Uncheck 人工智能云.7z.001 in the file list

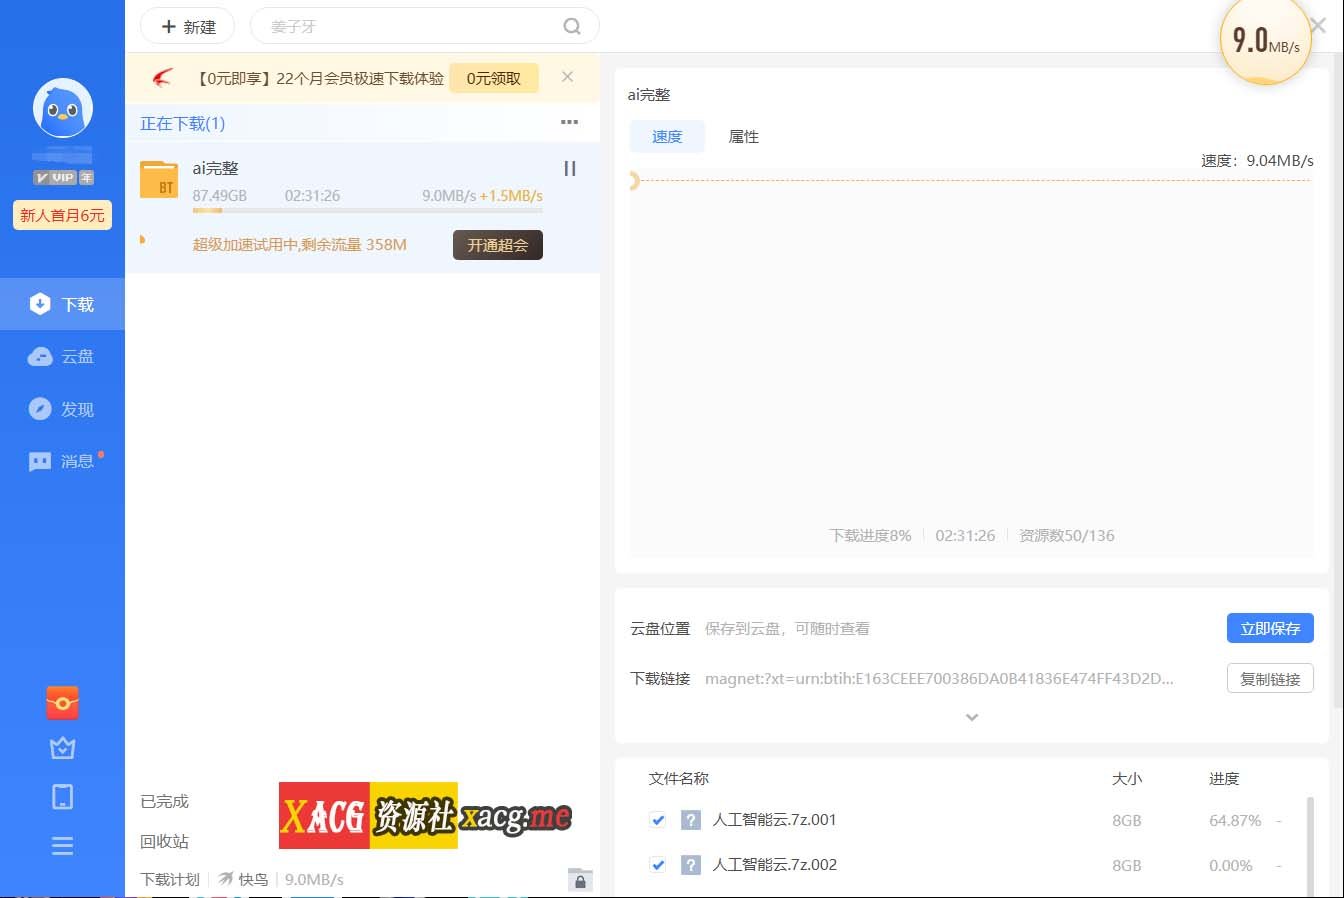pyautogui.click(x=657, y=820)
